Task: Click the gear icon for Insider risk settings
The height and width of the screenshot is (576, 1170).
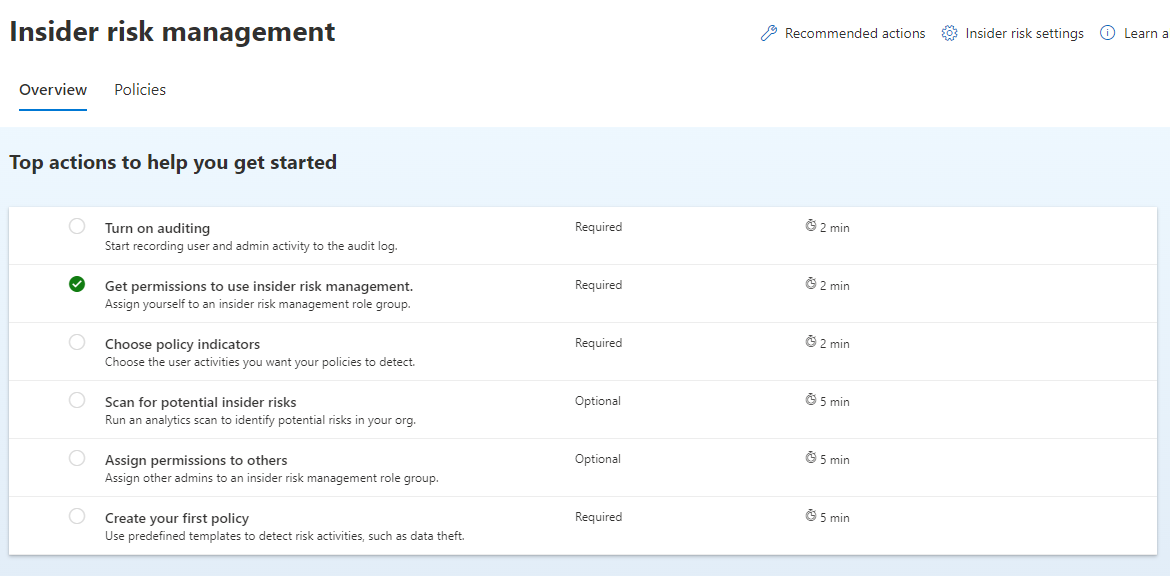Action: (949, 33)
